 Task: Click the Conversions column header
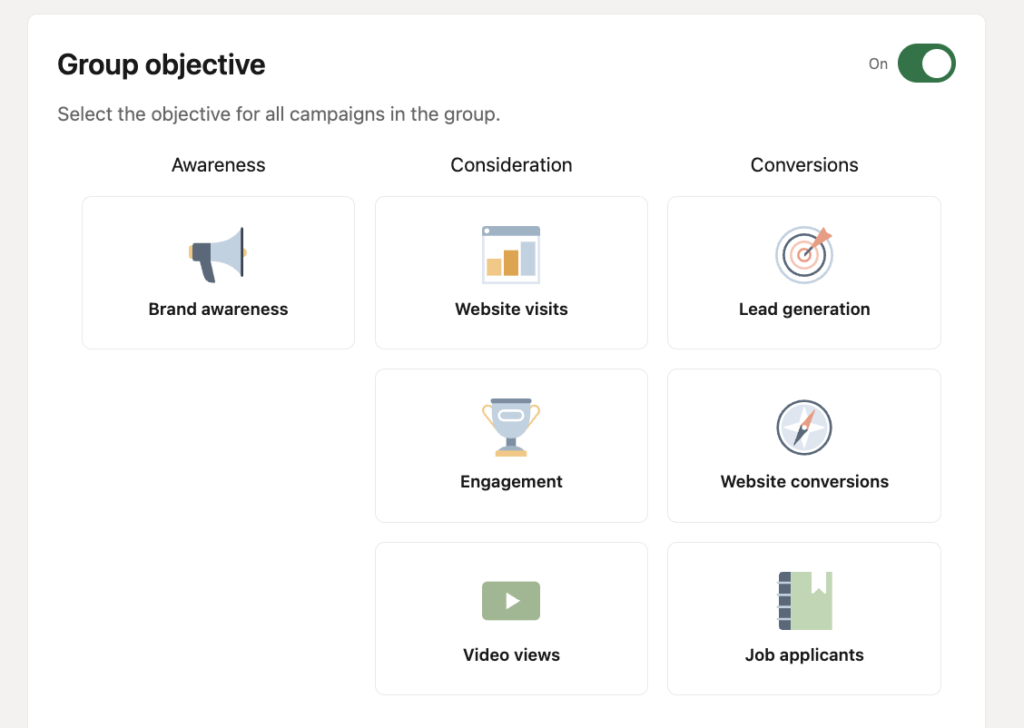coord(804,165)
